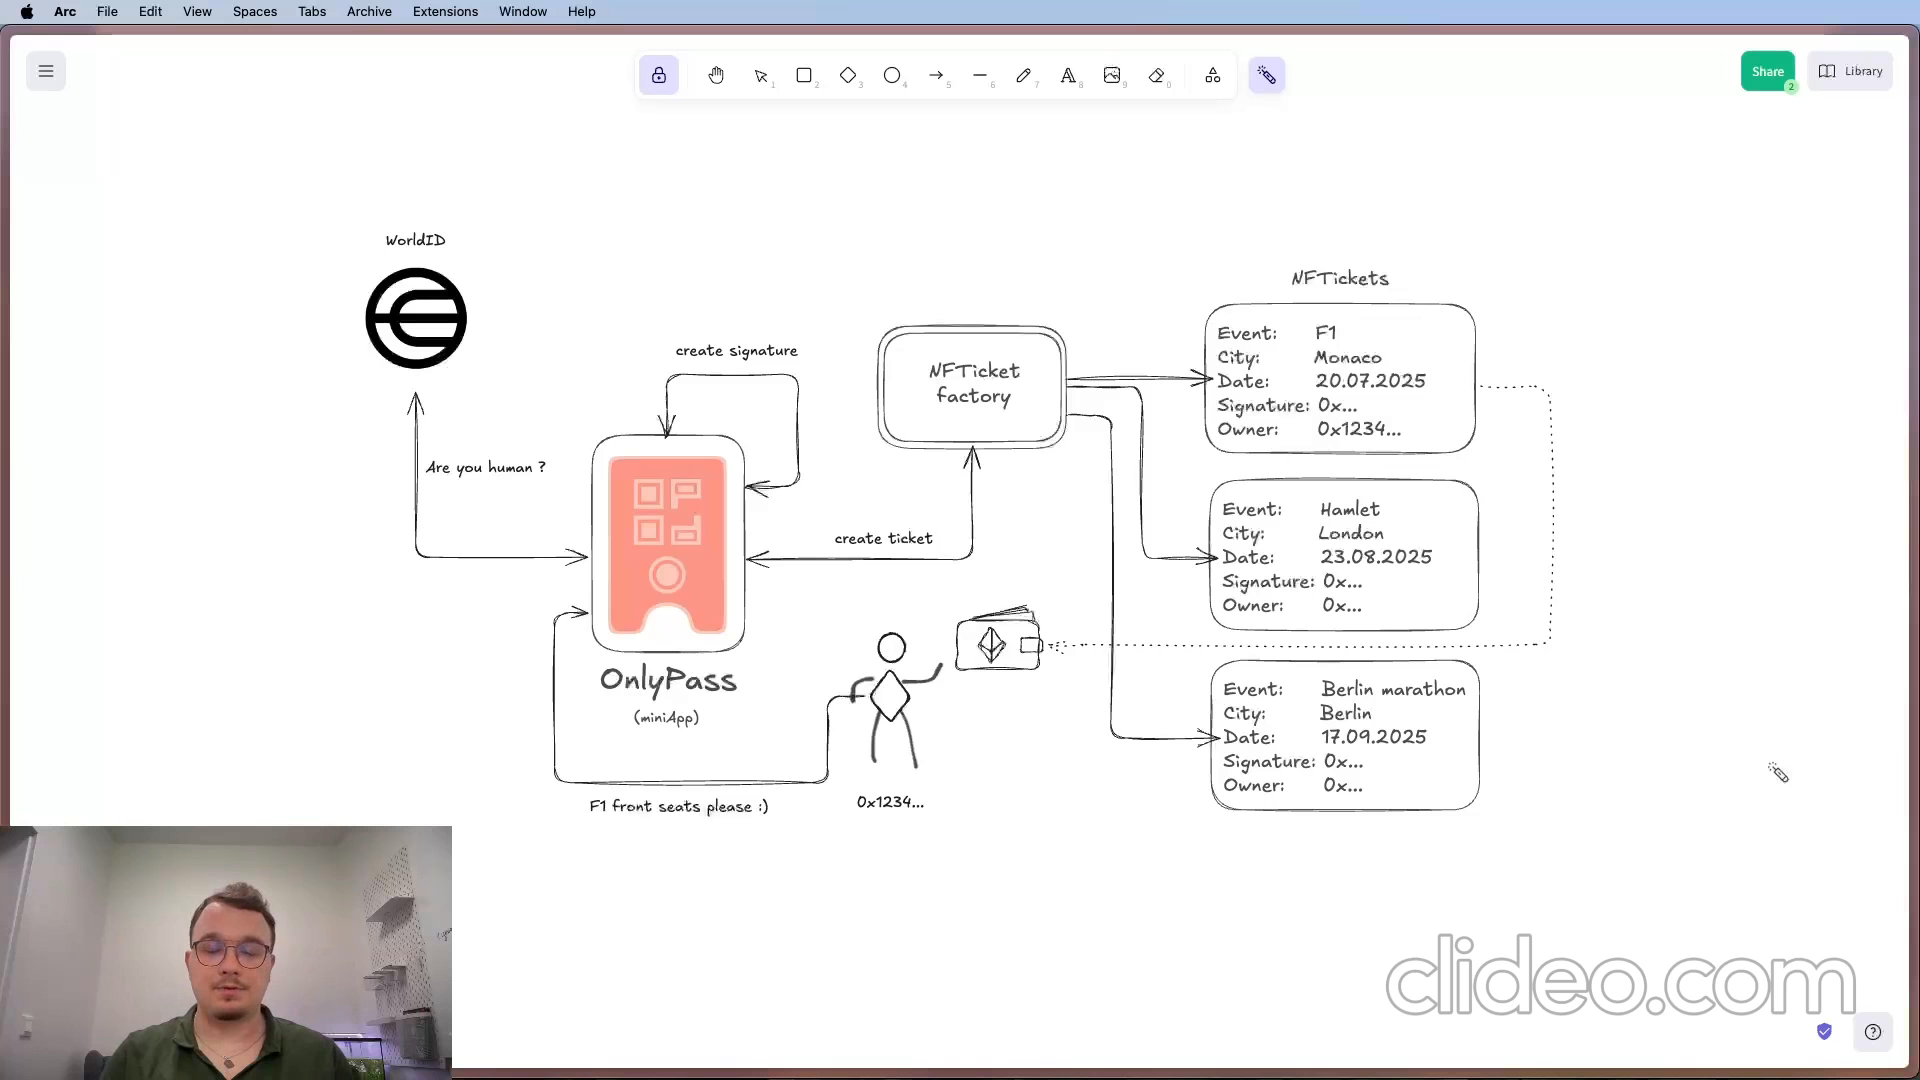Open the Extensions menu
Viewport: 1920px width, 1080px height.
445,11
